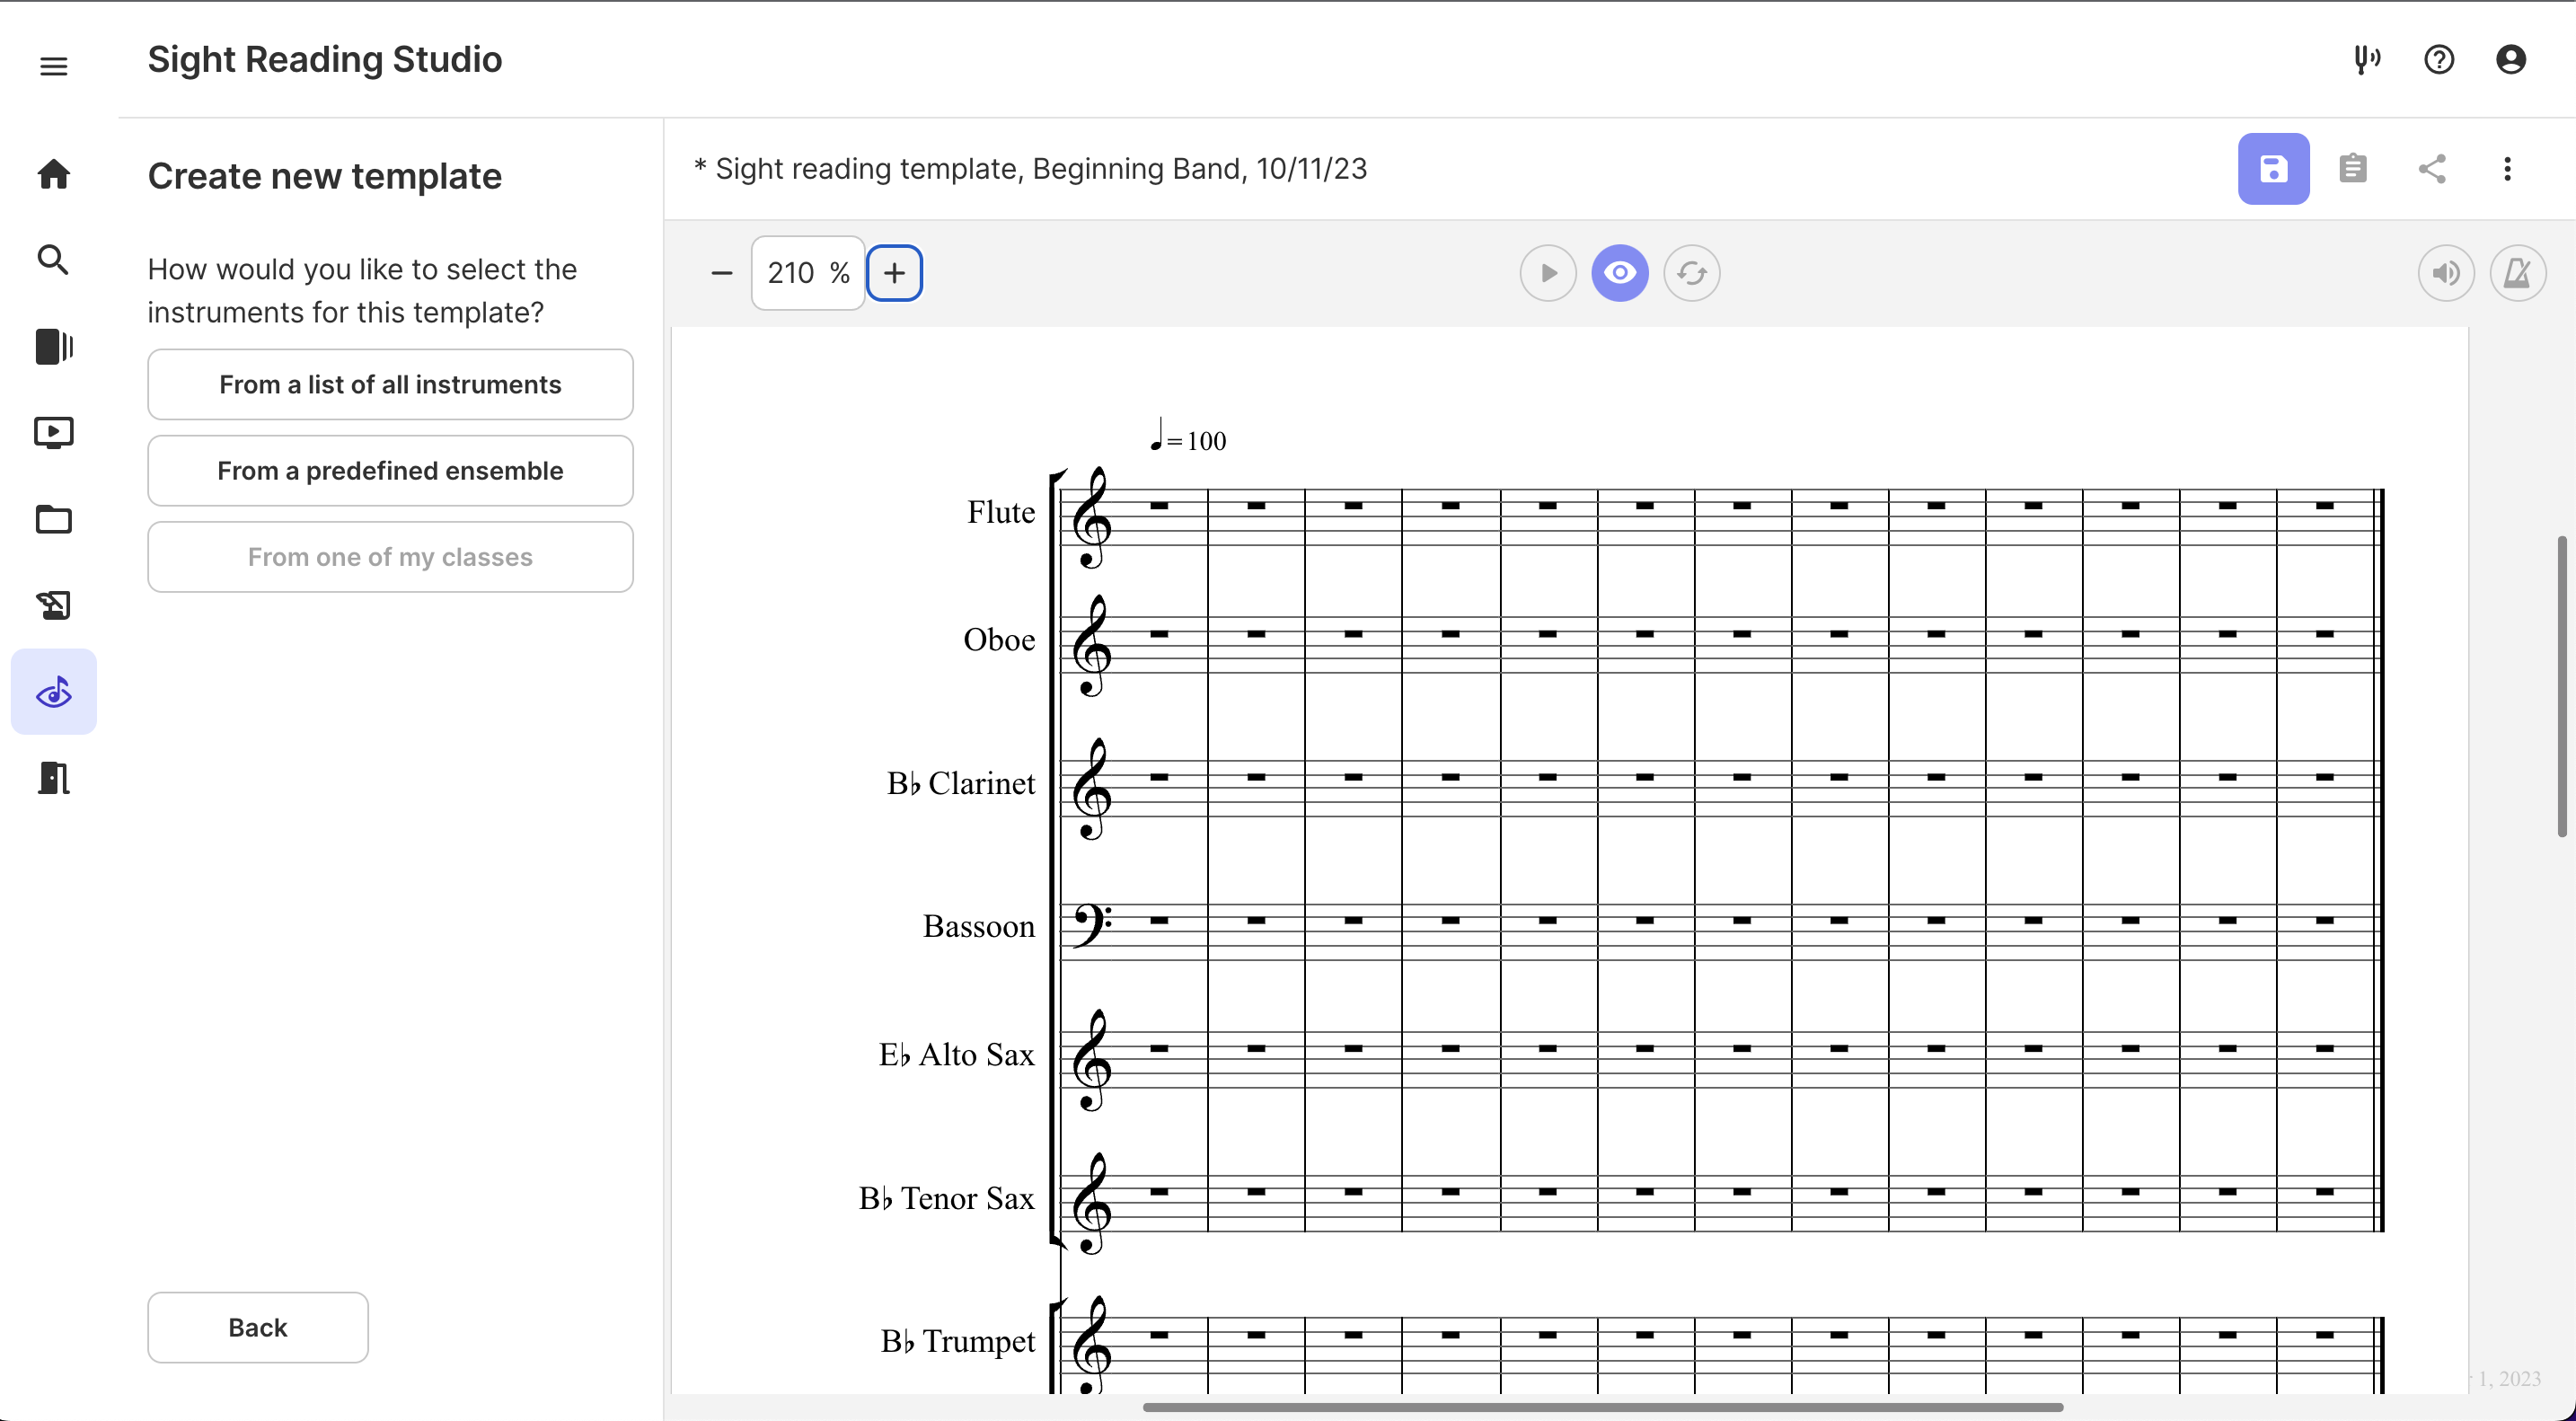Regenerate the sight reading exercise

click(1692, 272)
